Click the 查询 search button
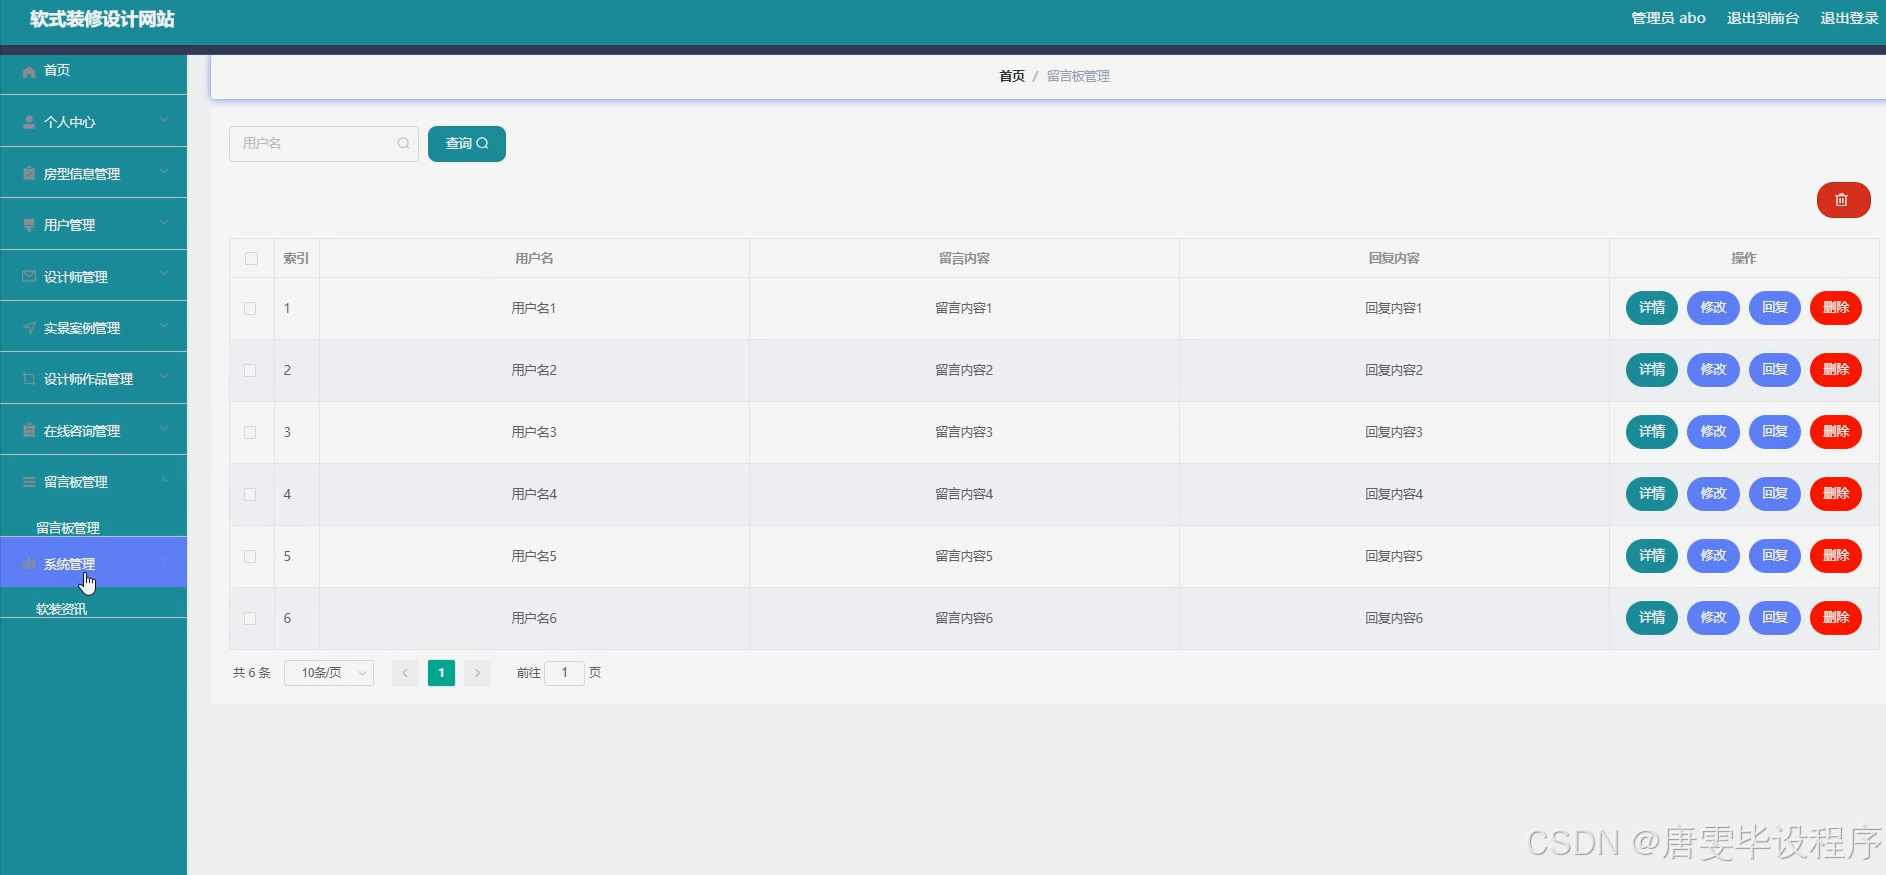 point(467,144)
